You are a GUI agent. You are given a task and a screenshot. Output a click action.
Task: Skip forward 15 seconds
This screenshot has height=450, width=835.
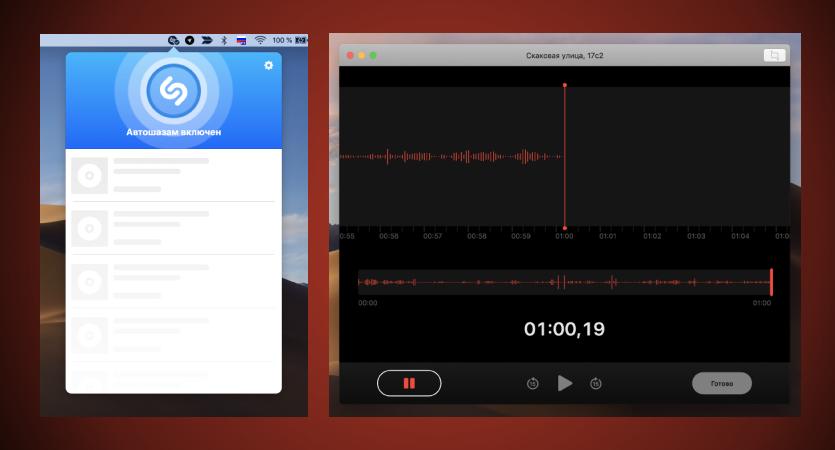click(596, 383)
